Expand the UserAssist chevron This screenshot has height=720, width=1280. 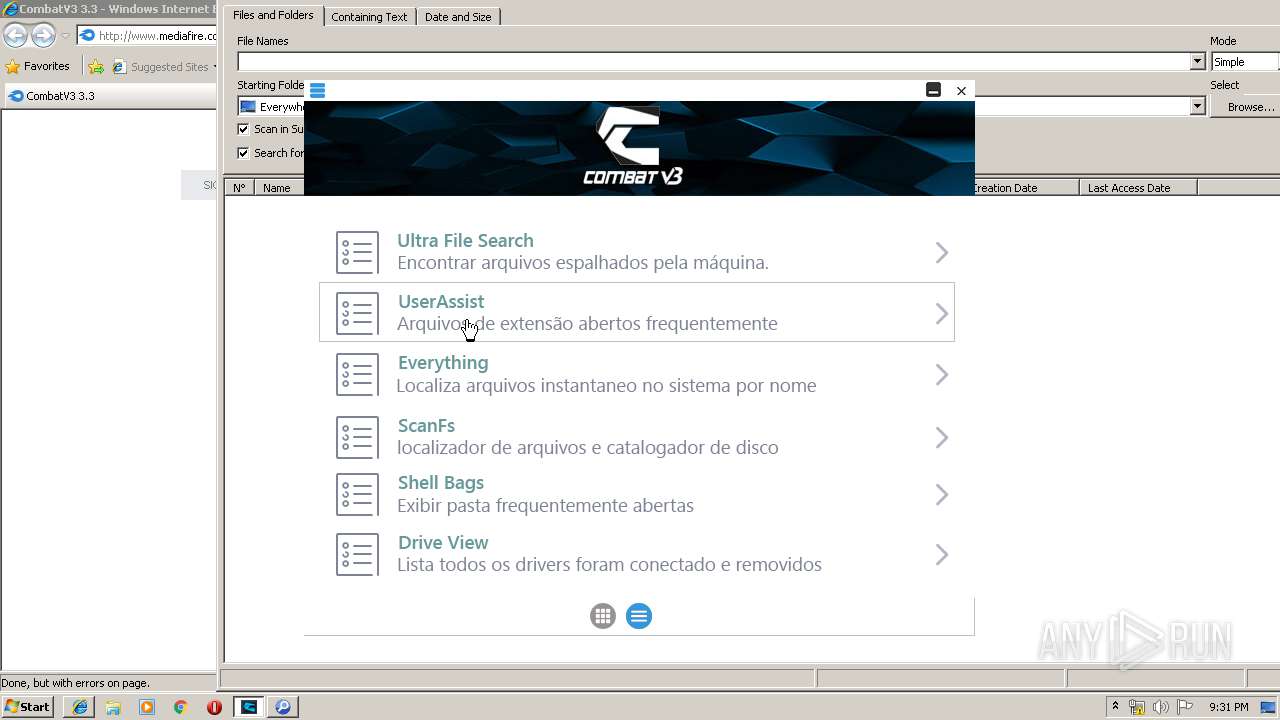click(x=941, y=313)
